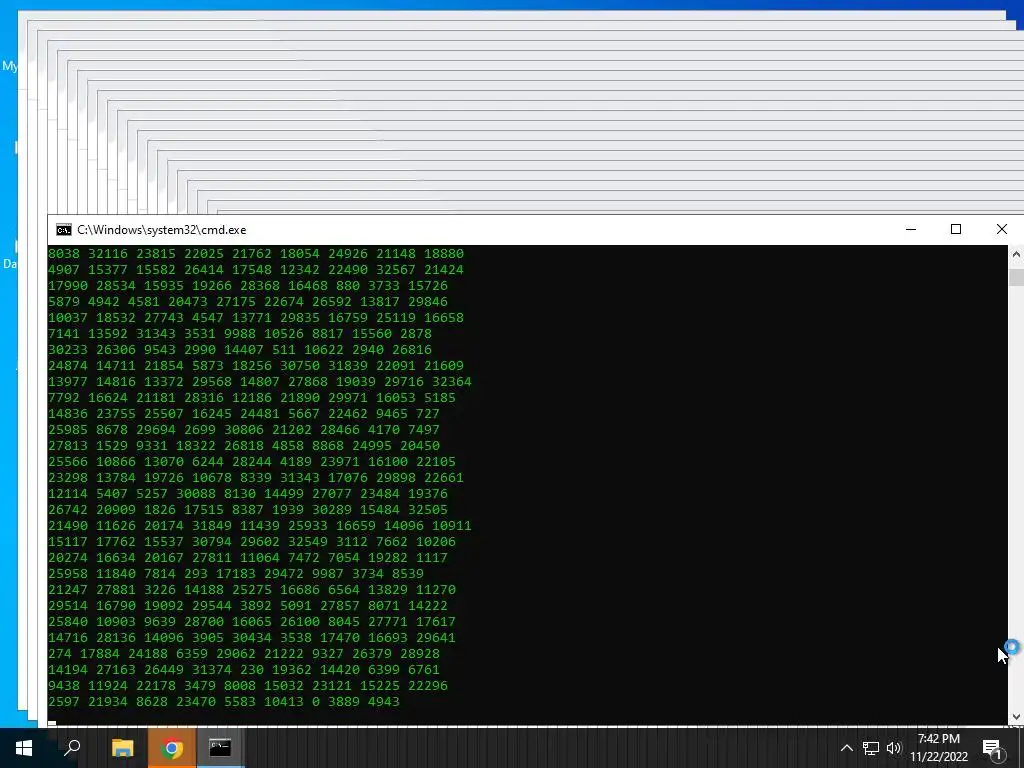The height and width of the screenshot is (768, 1024).
Task: Select the number 1117 at row end
Action: 432,557
